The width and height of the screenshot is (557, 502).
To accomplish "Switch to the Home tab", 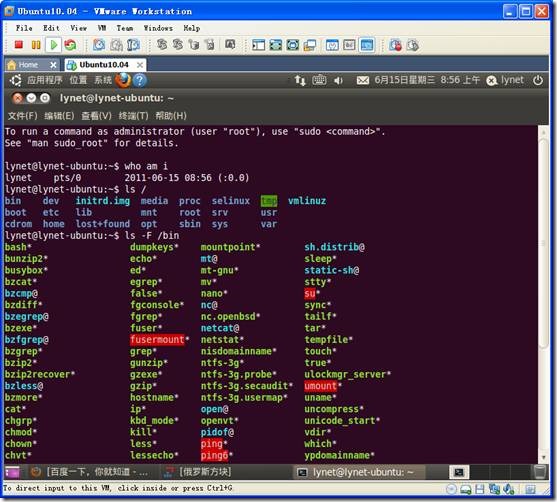I will pyautogui.click(x=28, y=65).
